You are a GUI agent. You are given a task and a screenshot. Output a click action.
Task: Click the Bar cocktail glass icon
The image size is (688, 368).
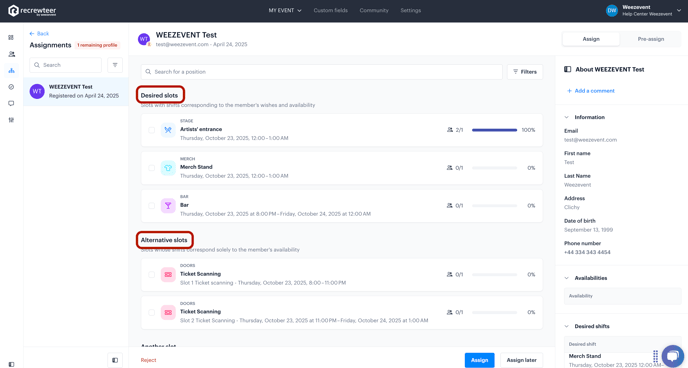[168, 205]
